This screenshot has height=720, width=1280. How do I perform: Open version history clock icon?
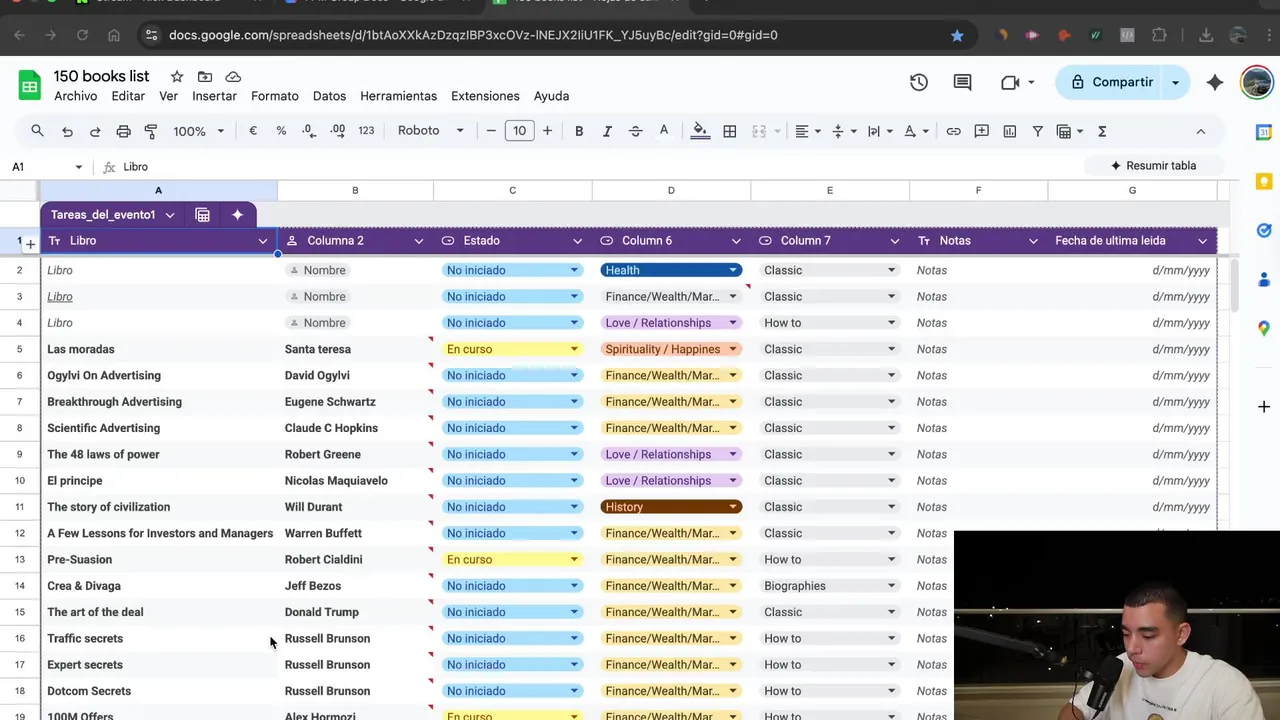point(919,82)
